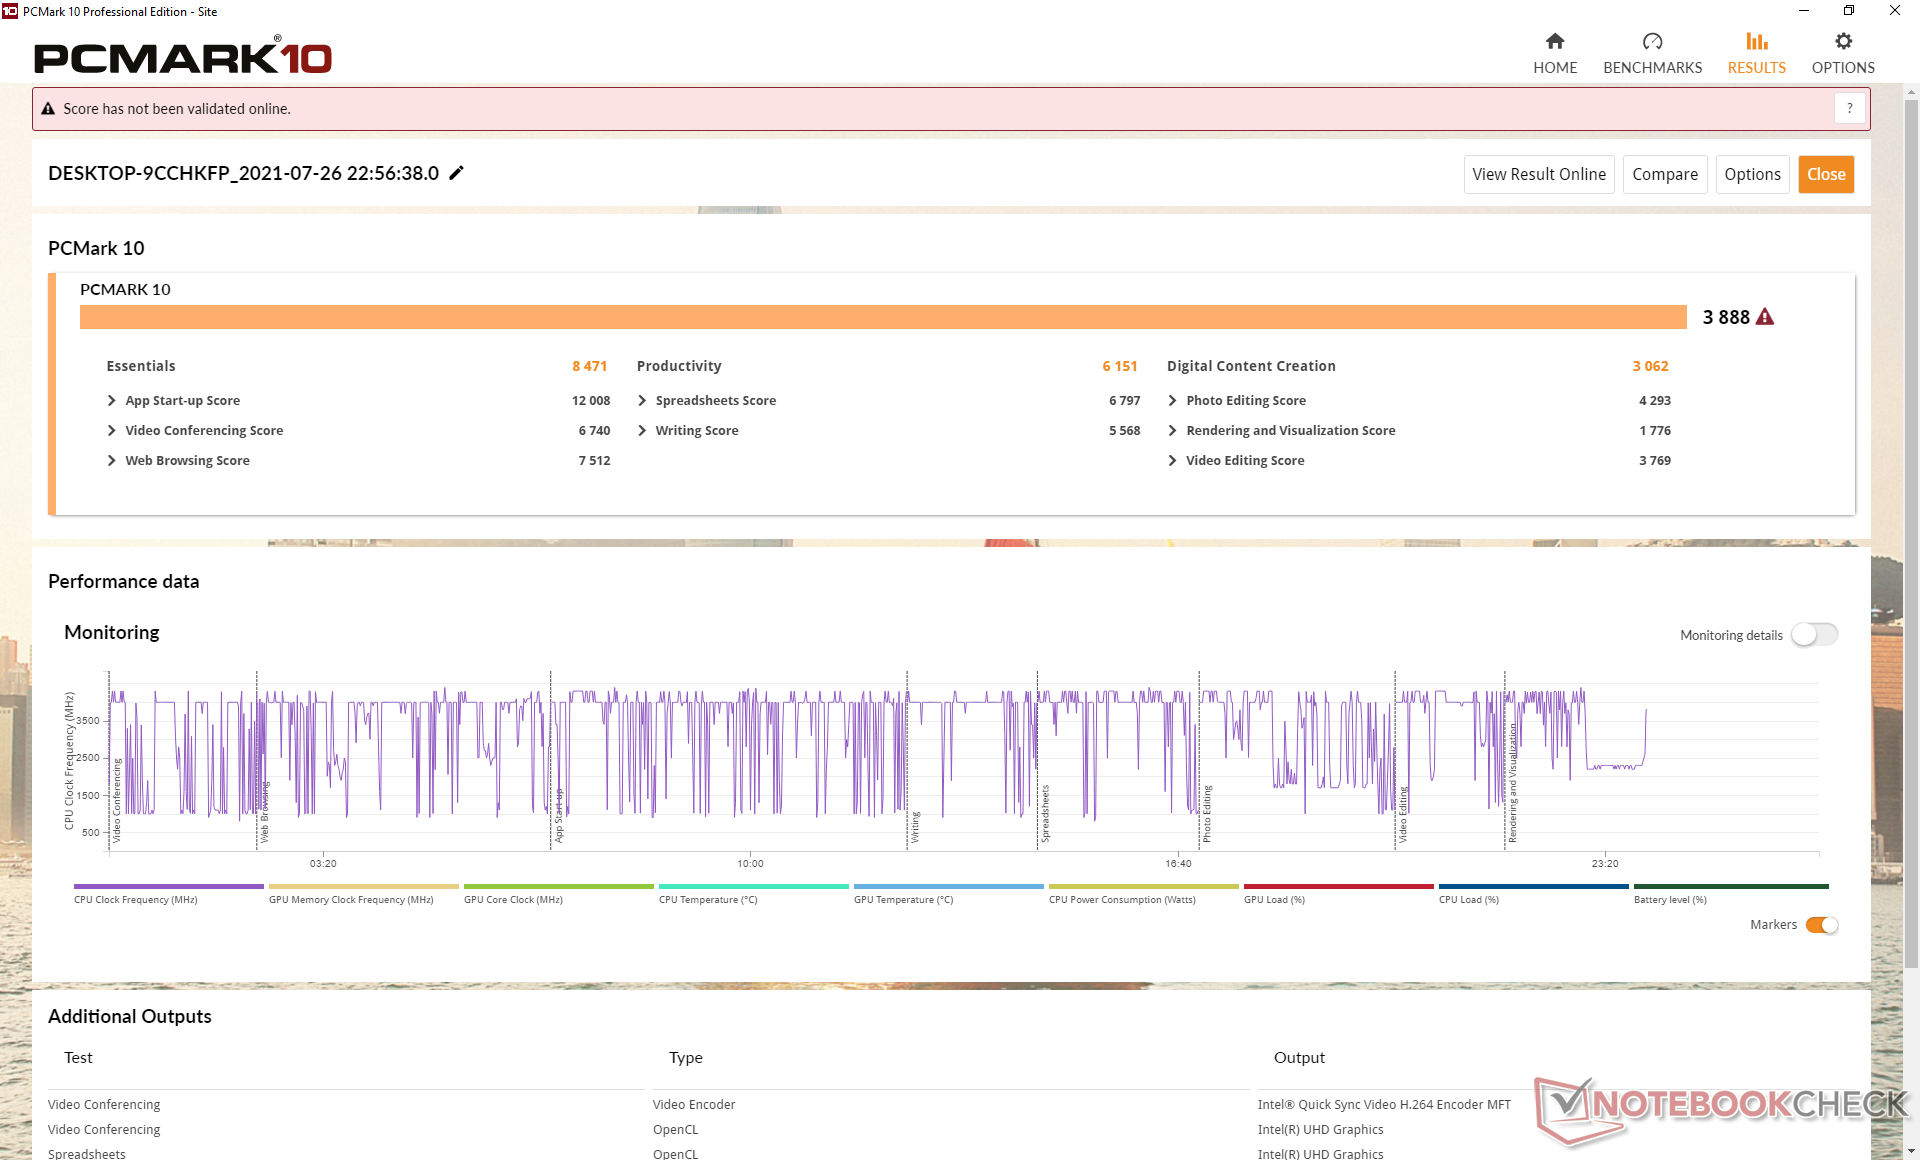Turn off the Markers toggle
This screenshot has height=1160, width=1920.
click(1821, 925)
